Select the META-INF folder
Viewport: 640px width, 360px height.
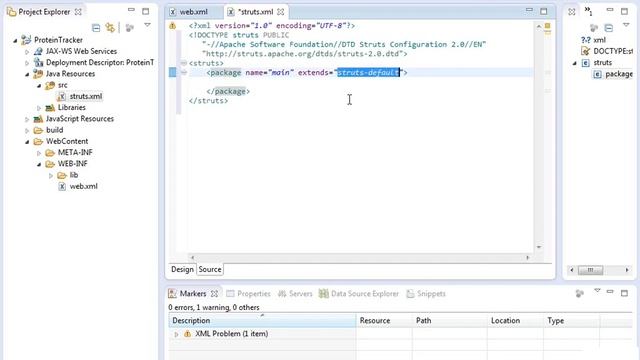(x=75, y=152)
